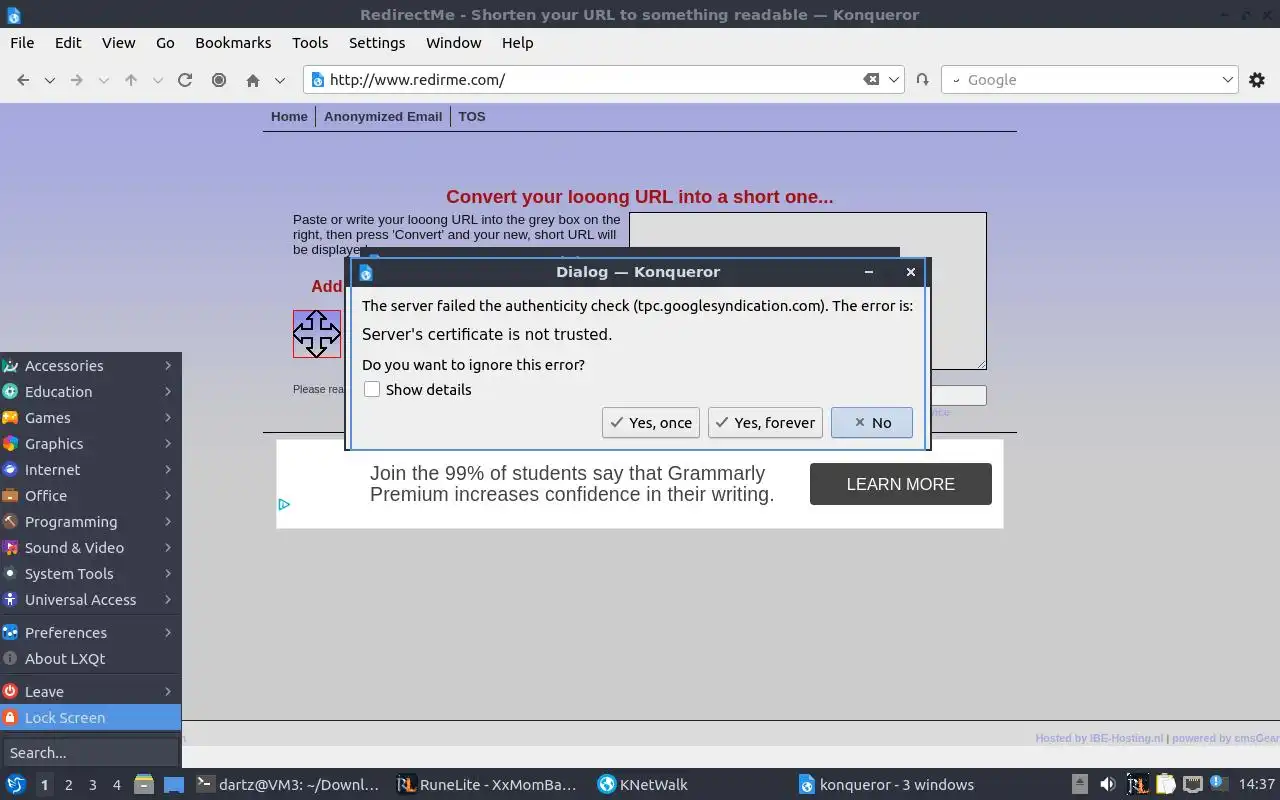Click the notification info tray icon

pos(1219,784)
